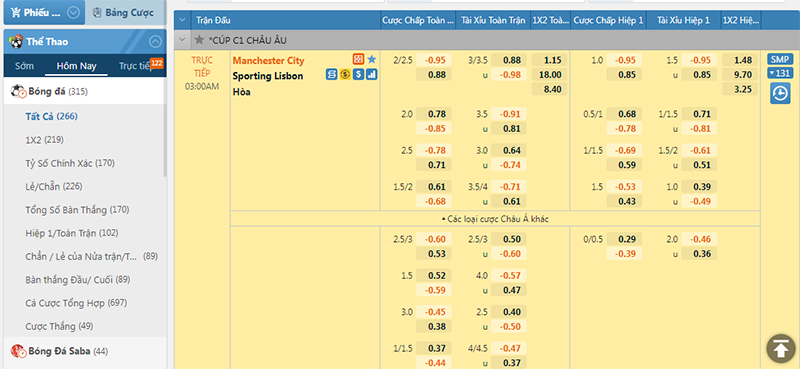The width and height of the screenshot is (800, 369).
Task: Open the 1X2 (219) market list
Action: [x=44, y=140]
